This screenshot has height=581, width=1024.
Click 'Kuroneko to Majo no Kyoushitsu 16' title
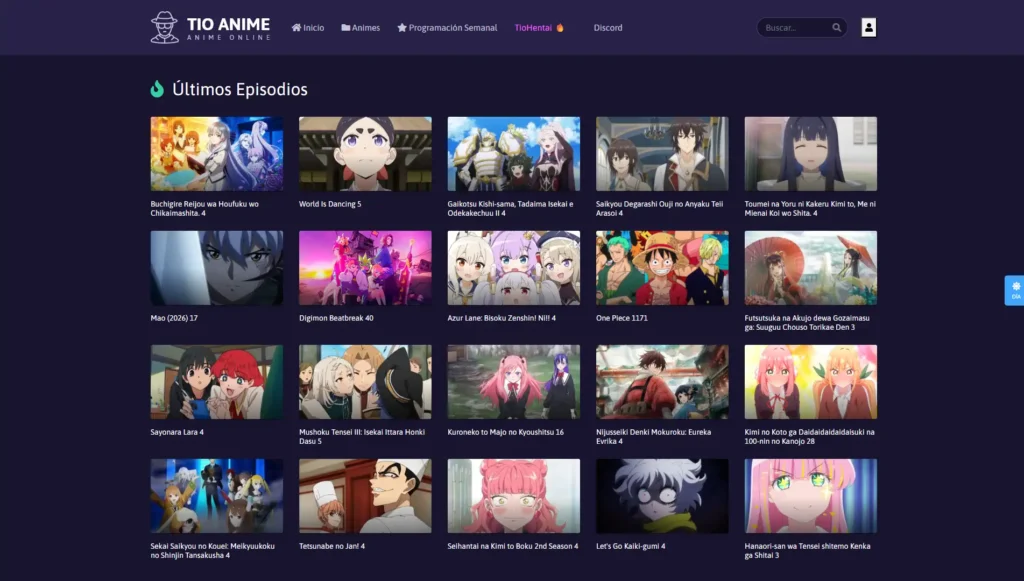[505, 432]
